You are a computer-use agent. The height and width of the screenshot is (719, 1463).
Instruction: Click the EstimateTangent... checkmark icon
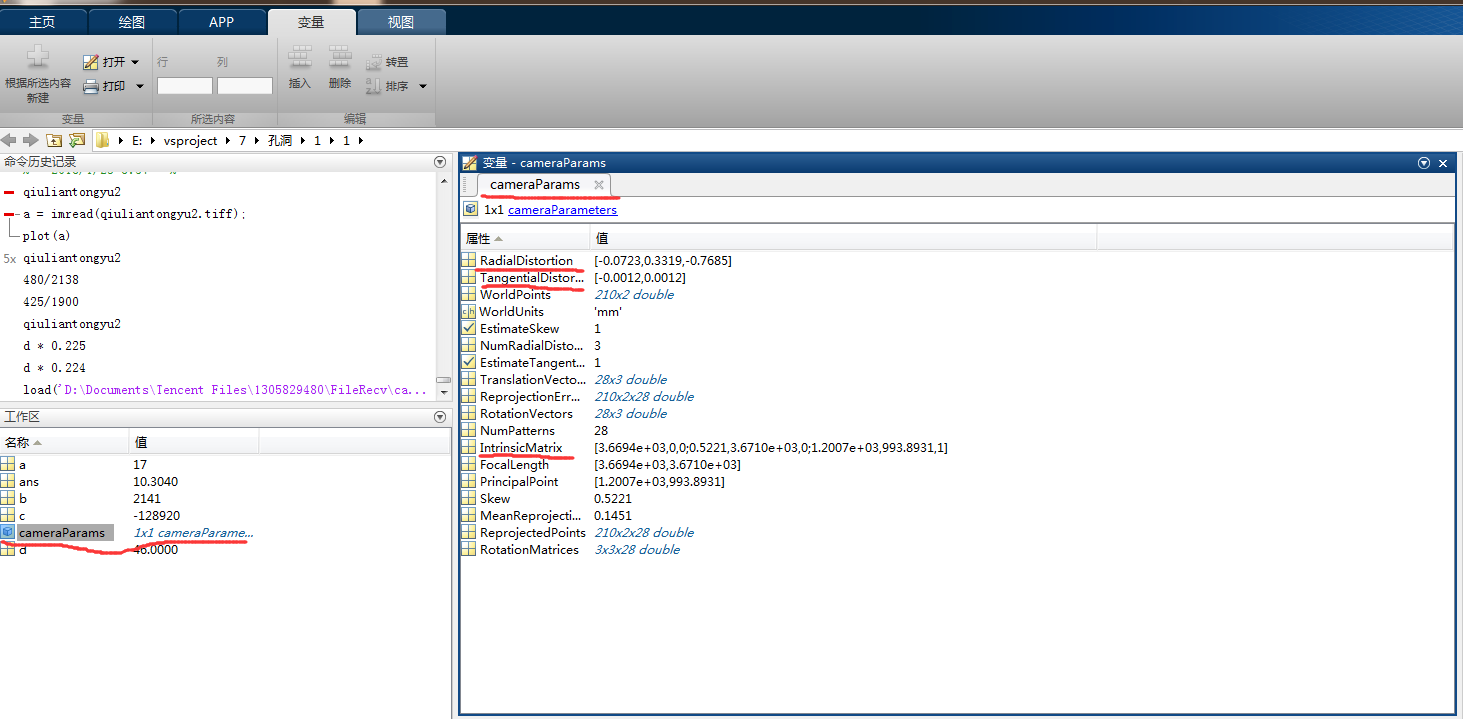[469, 363]
